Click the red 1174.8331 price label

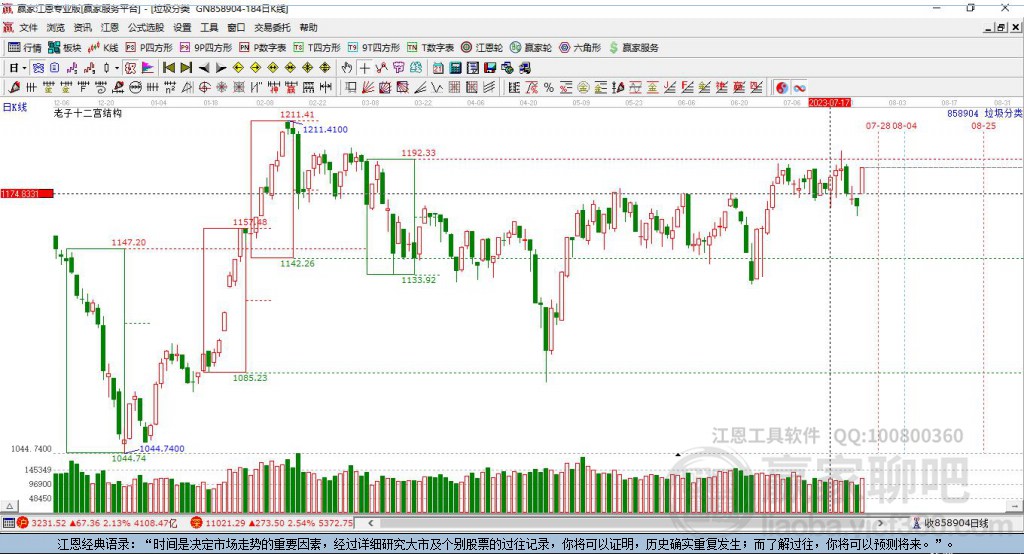tap(27, 193)
